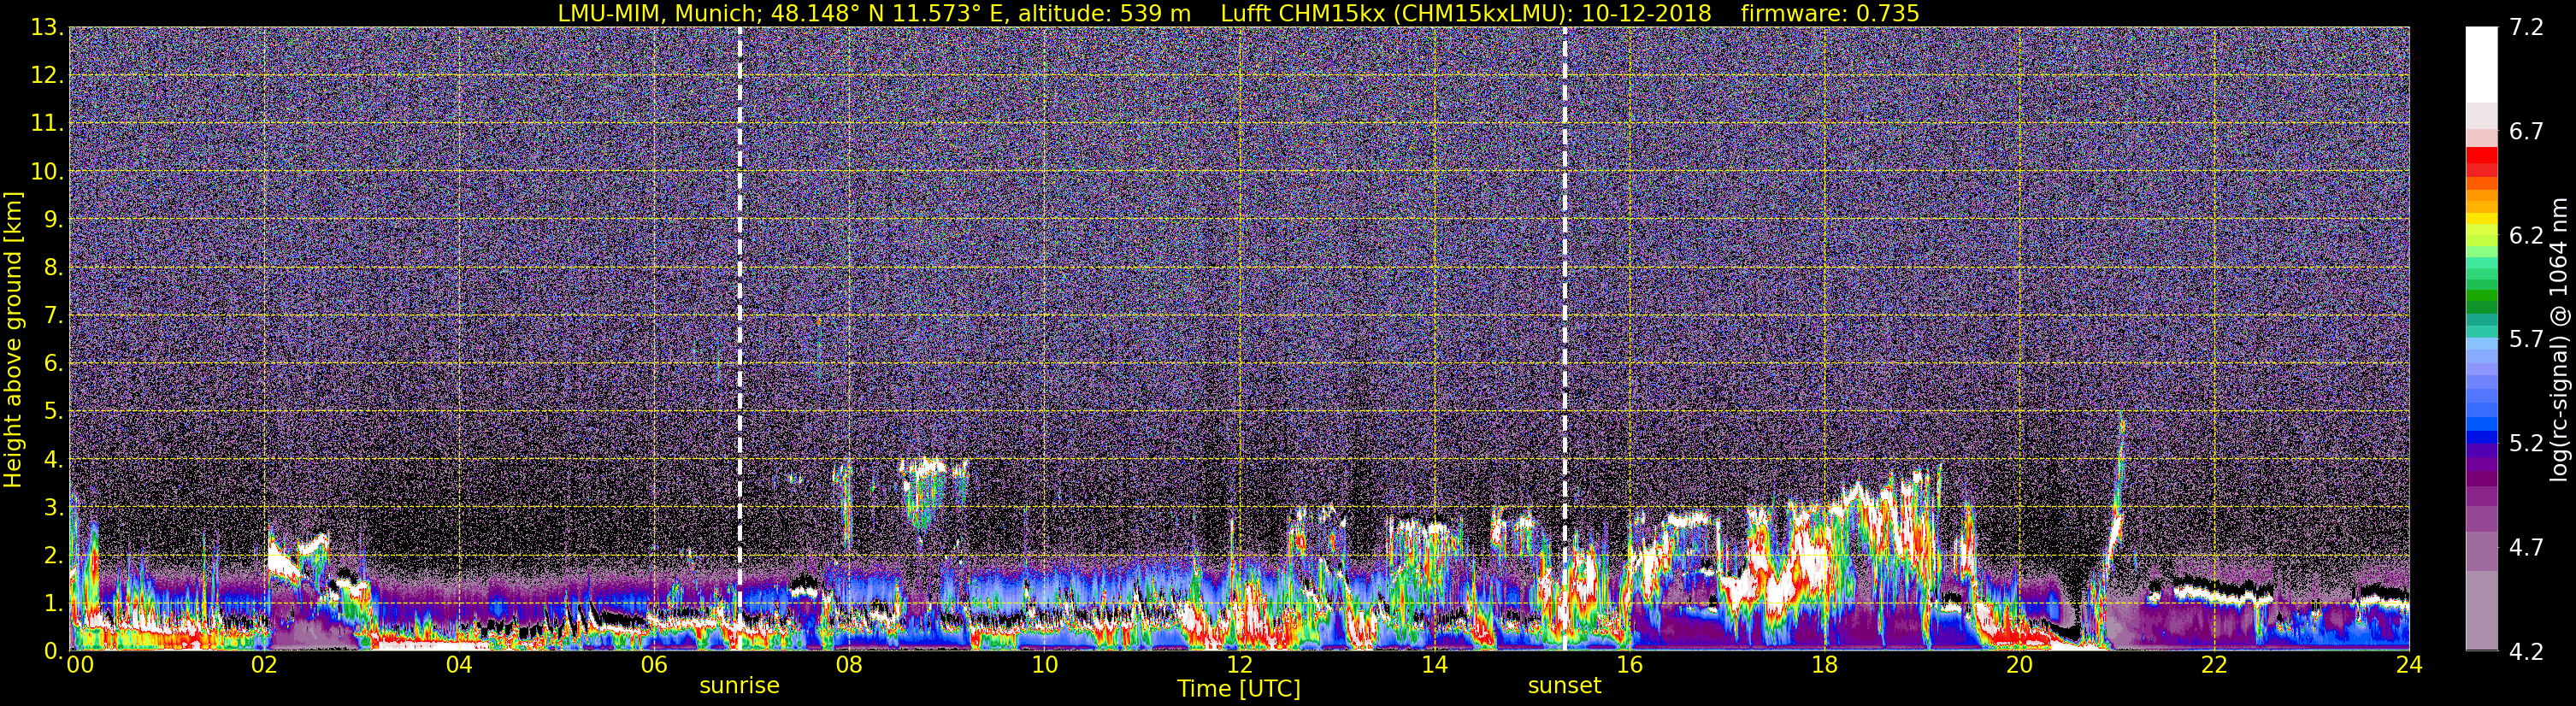Click the height axis tick label 1.
This screenshot has height=706, width=2576.
click(54, 604)
